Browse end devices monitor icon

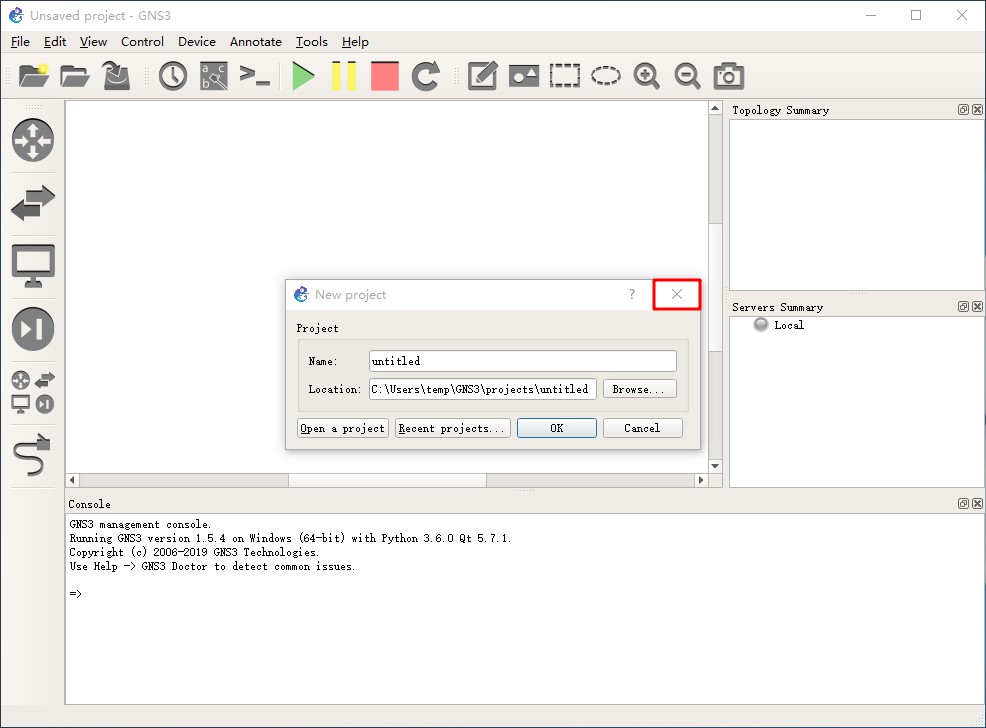pos(33,266)
